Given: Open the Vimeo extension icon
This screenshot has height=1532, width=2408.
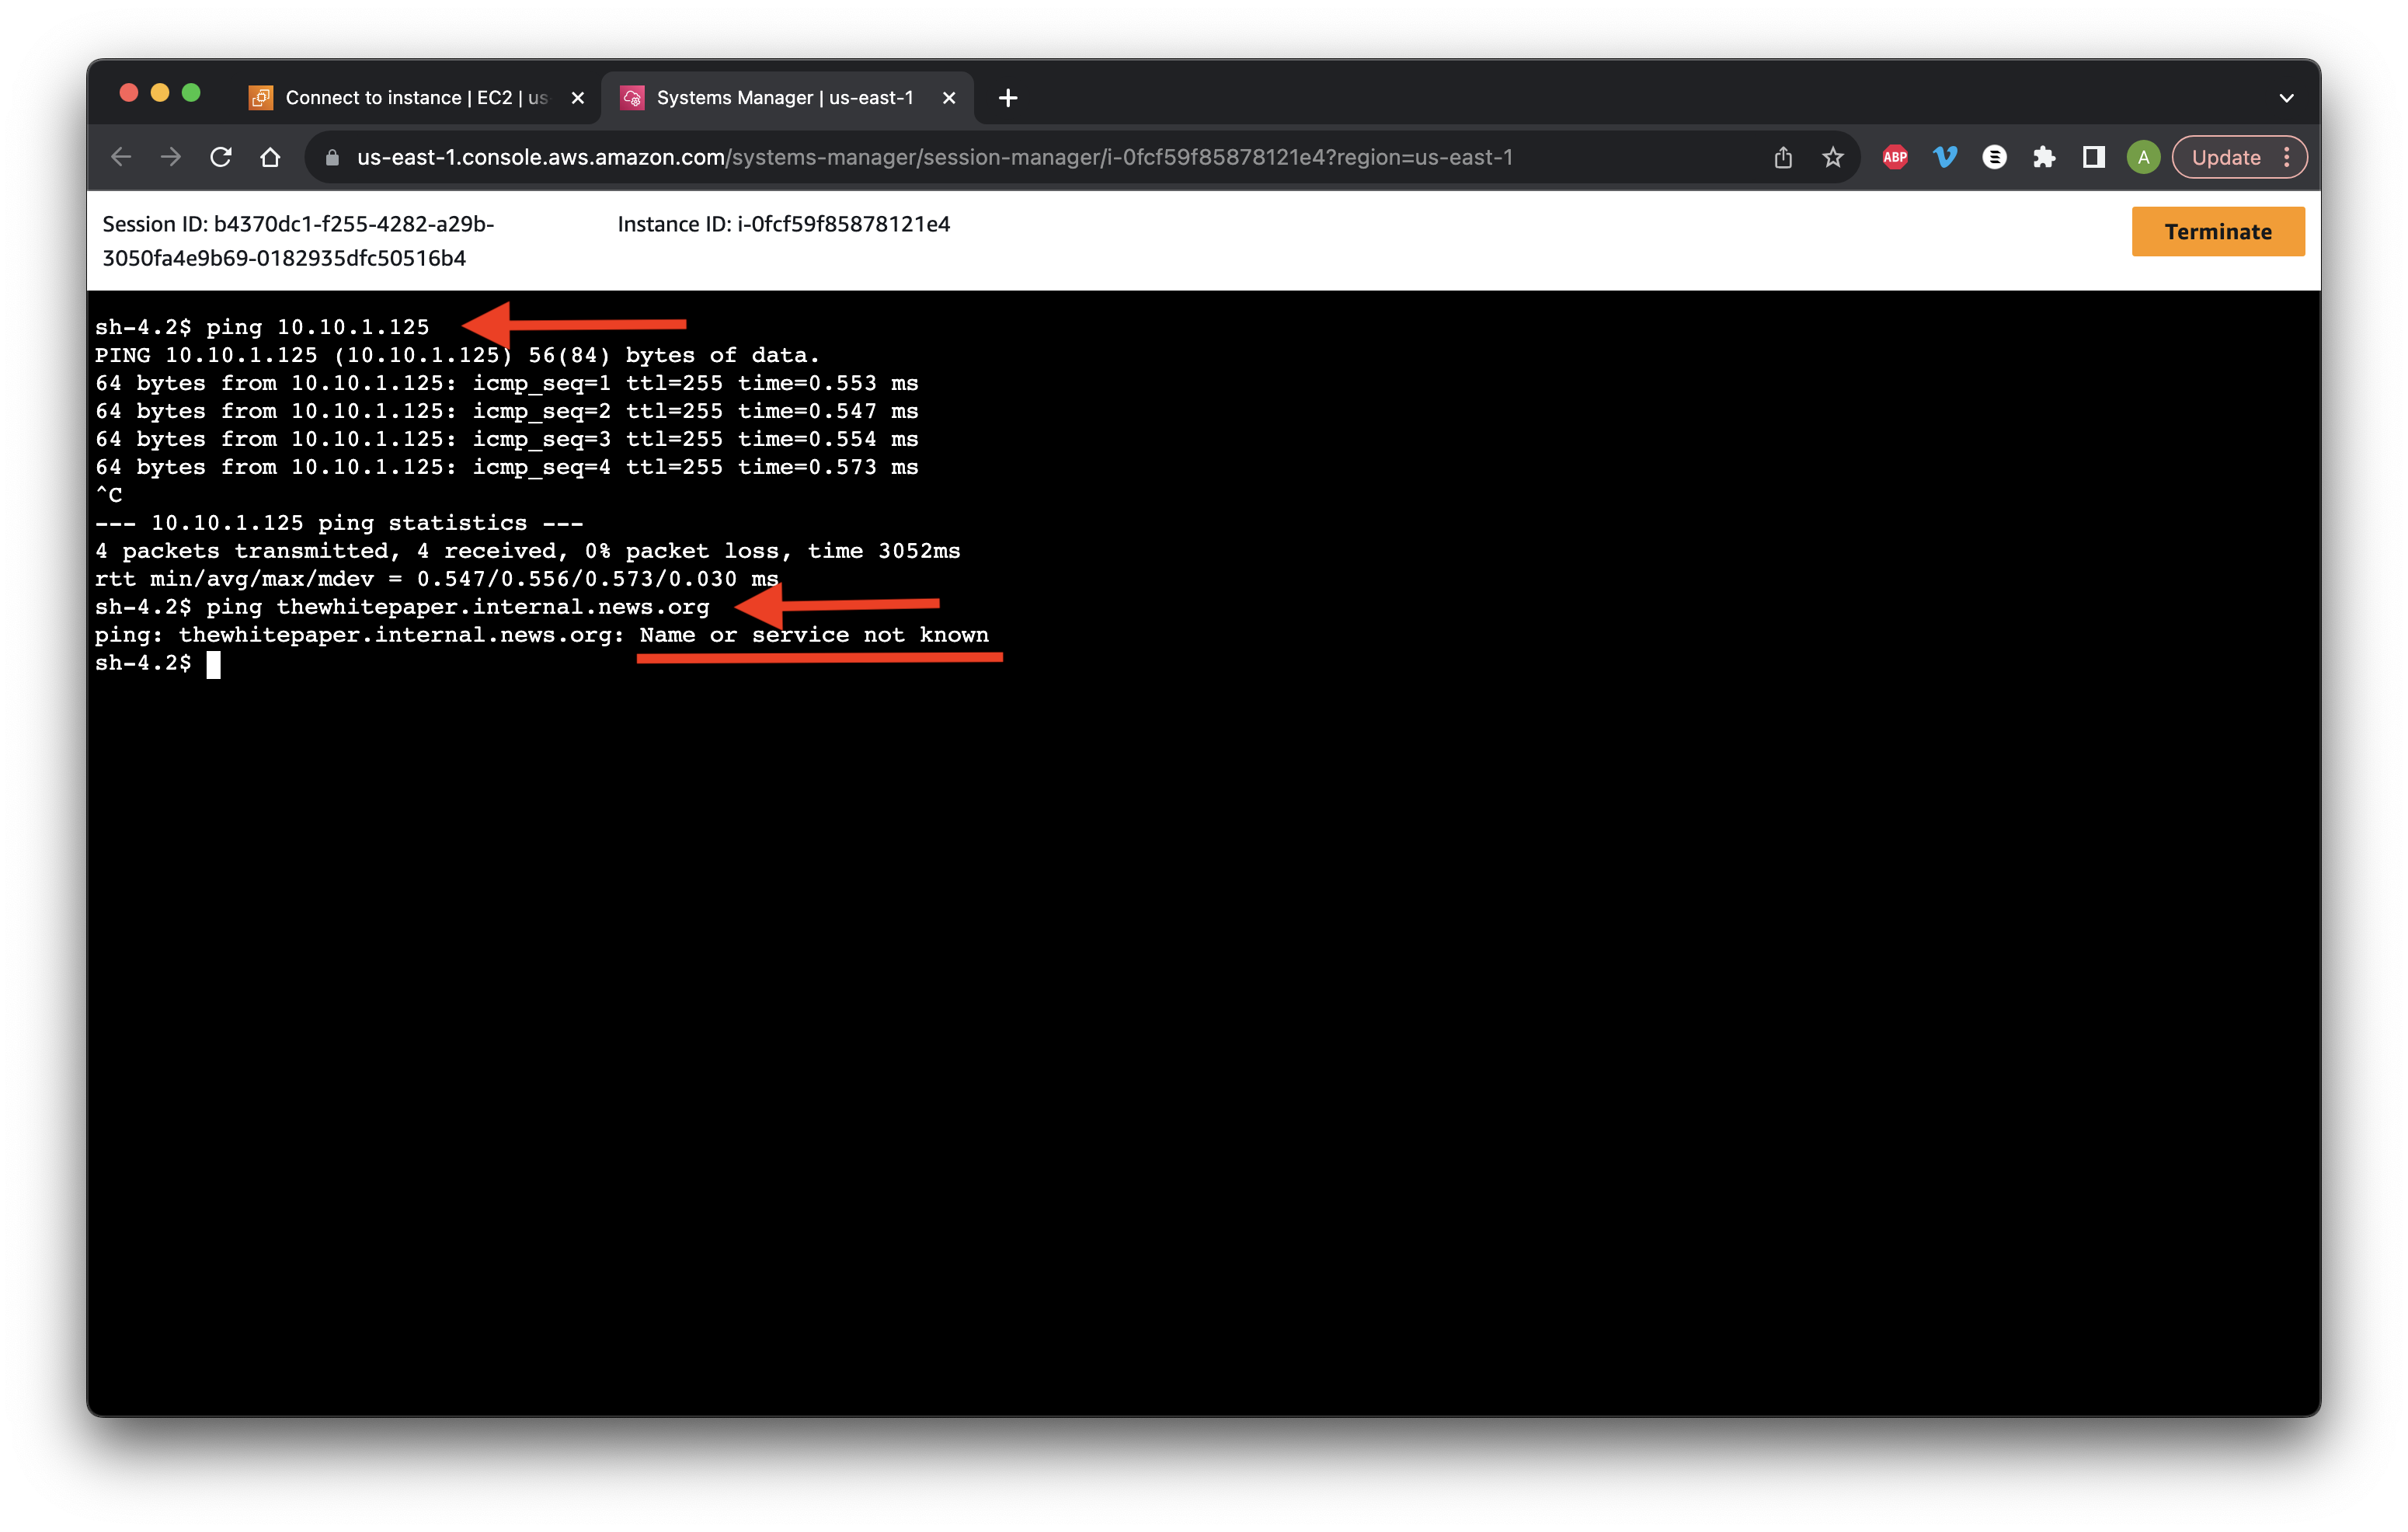Looking at the screenshot, I should (1945, 157).
